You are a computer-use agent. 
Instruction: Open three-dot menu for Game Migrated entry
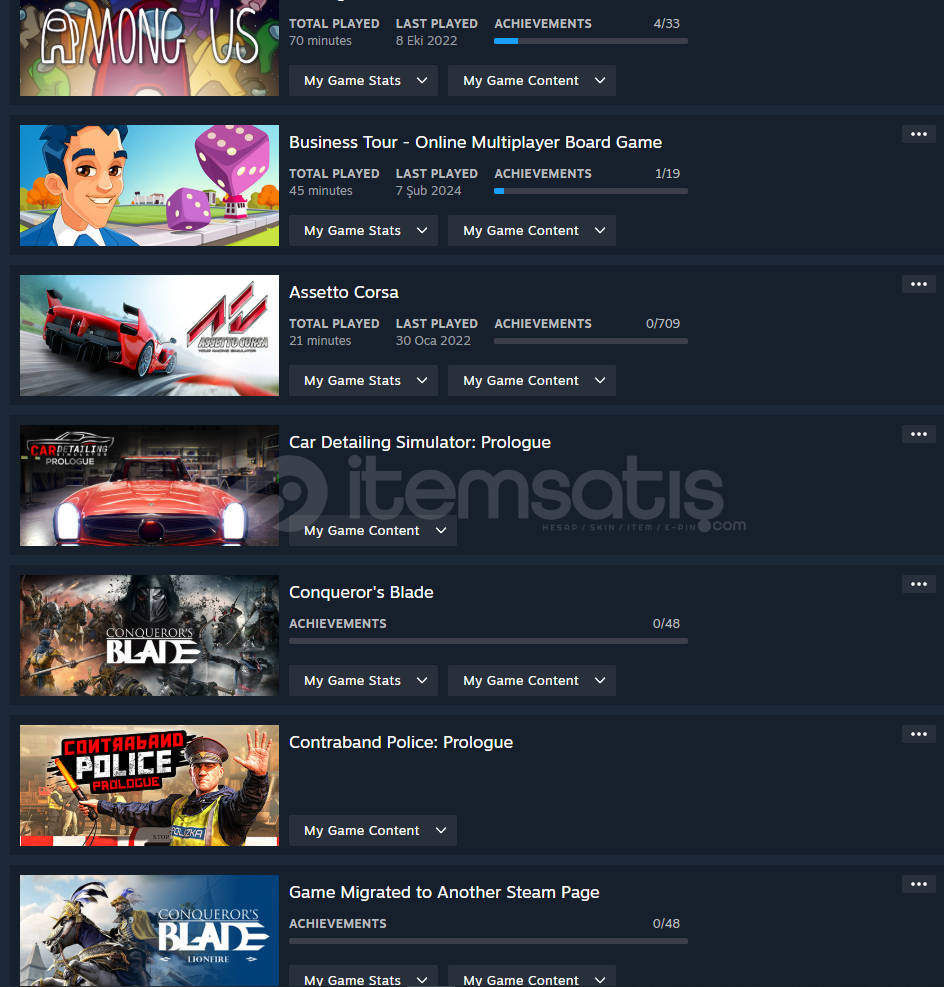[x=918, y=884]
